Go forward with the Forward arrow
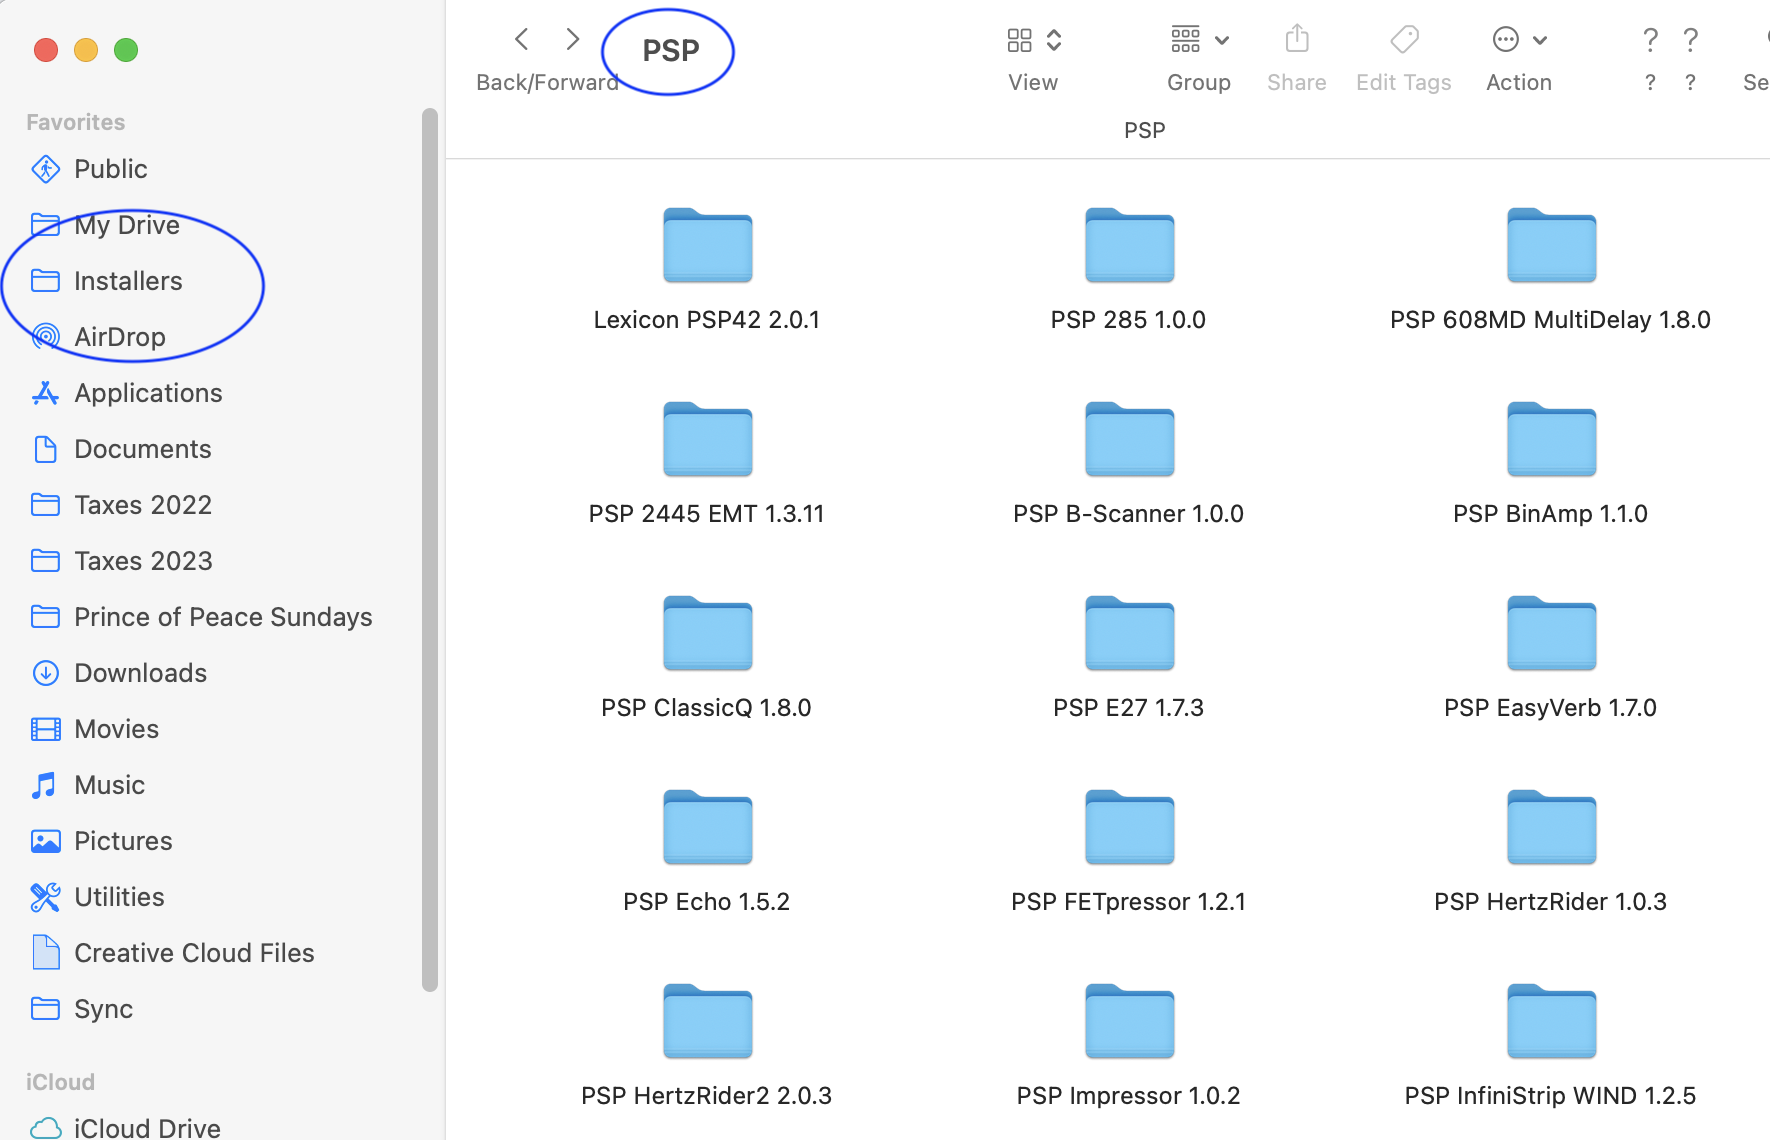The width and height of the screenshot is (1770, 1140). 572,40
